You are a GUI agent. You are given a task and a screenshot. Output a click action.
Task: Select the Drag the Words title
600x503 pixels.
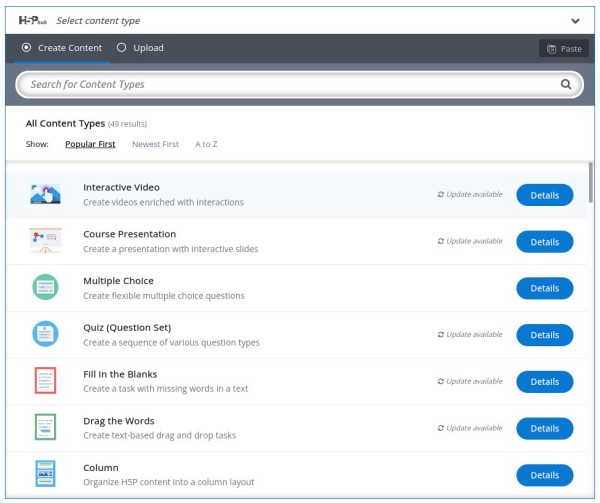coord(119,421)
